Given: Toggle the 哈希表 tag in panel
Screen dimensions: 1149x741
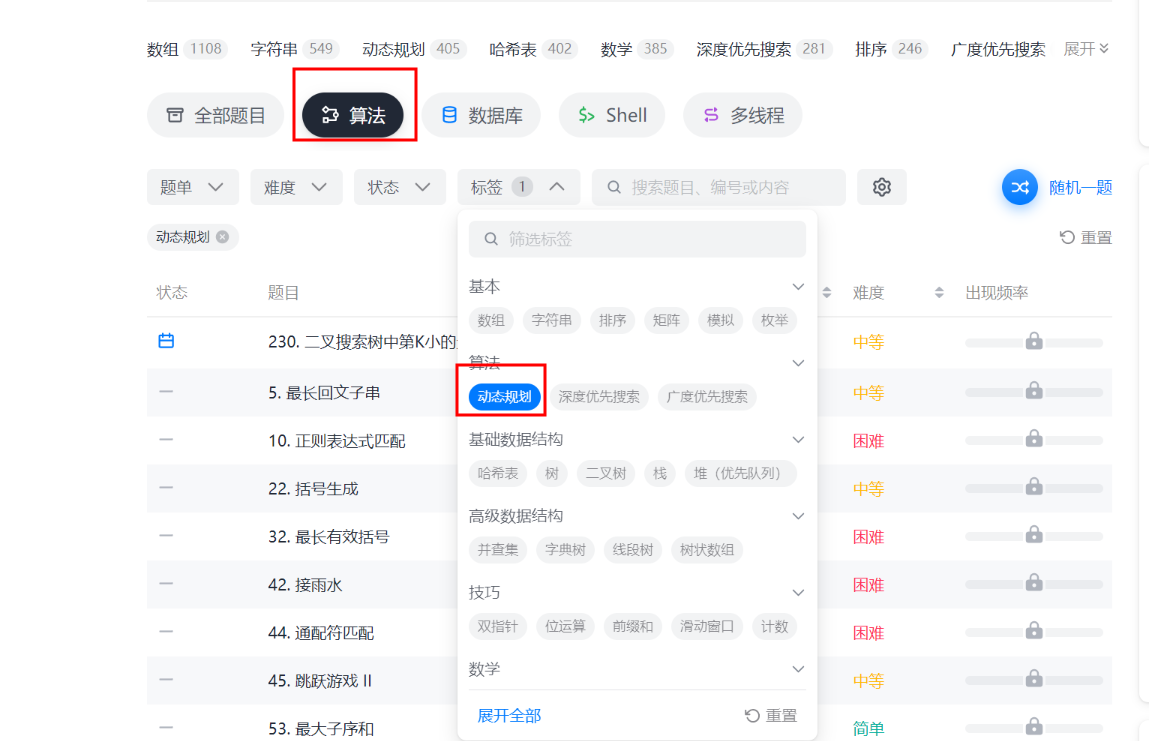Looking at the screenshot, I should pyautogui.click(x=498, y=473).
